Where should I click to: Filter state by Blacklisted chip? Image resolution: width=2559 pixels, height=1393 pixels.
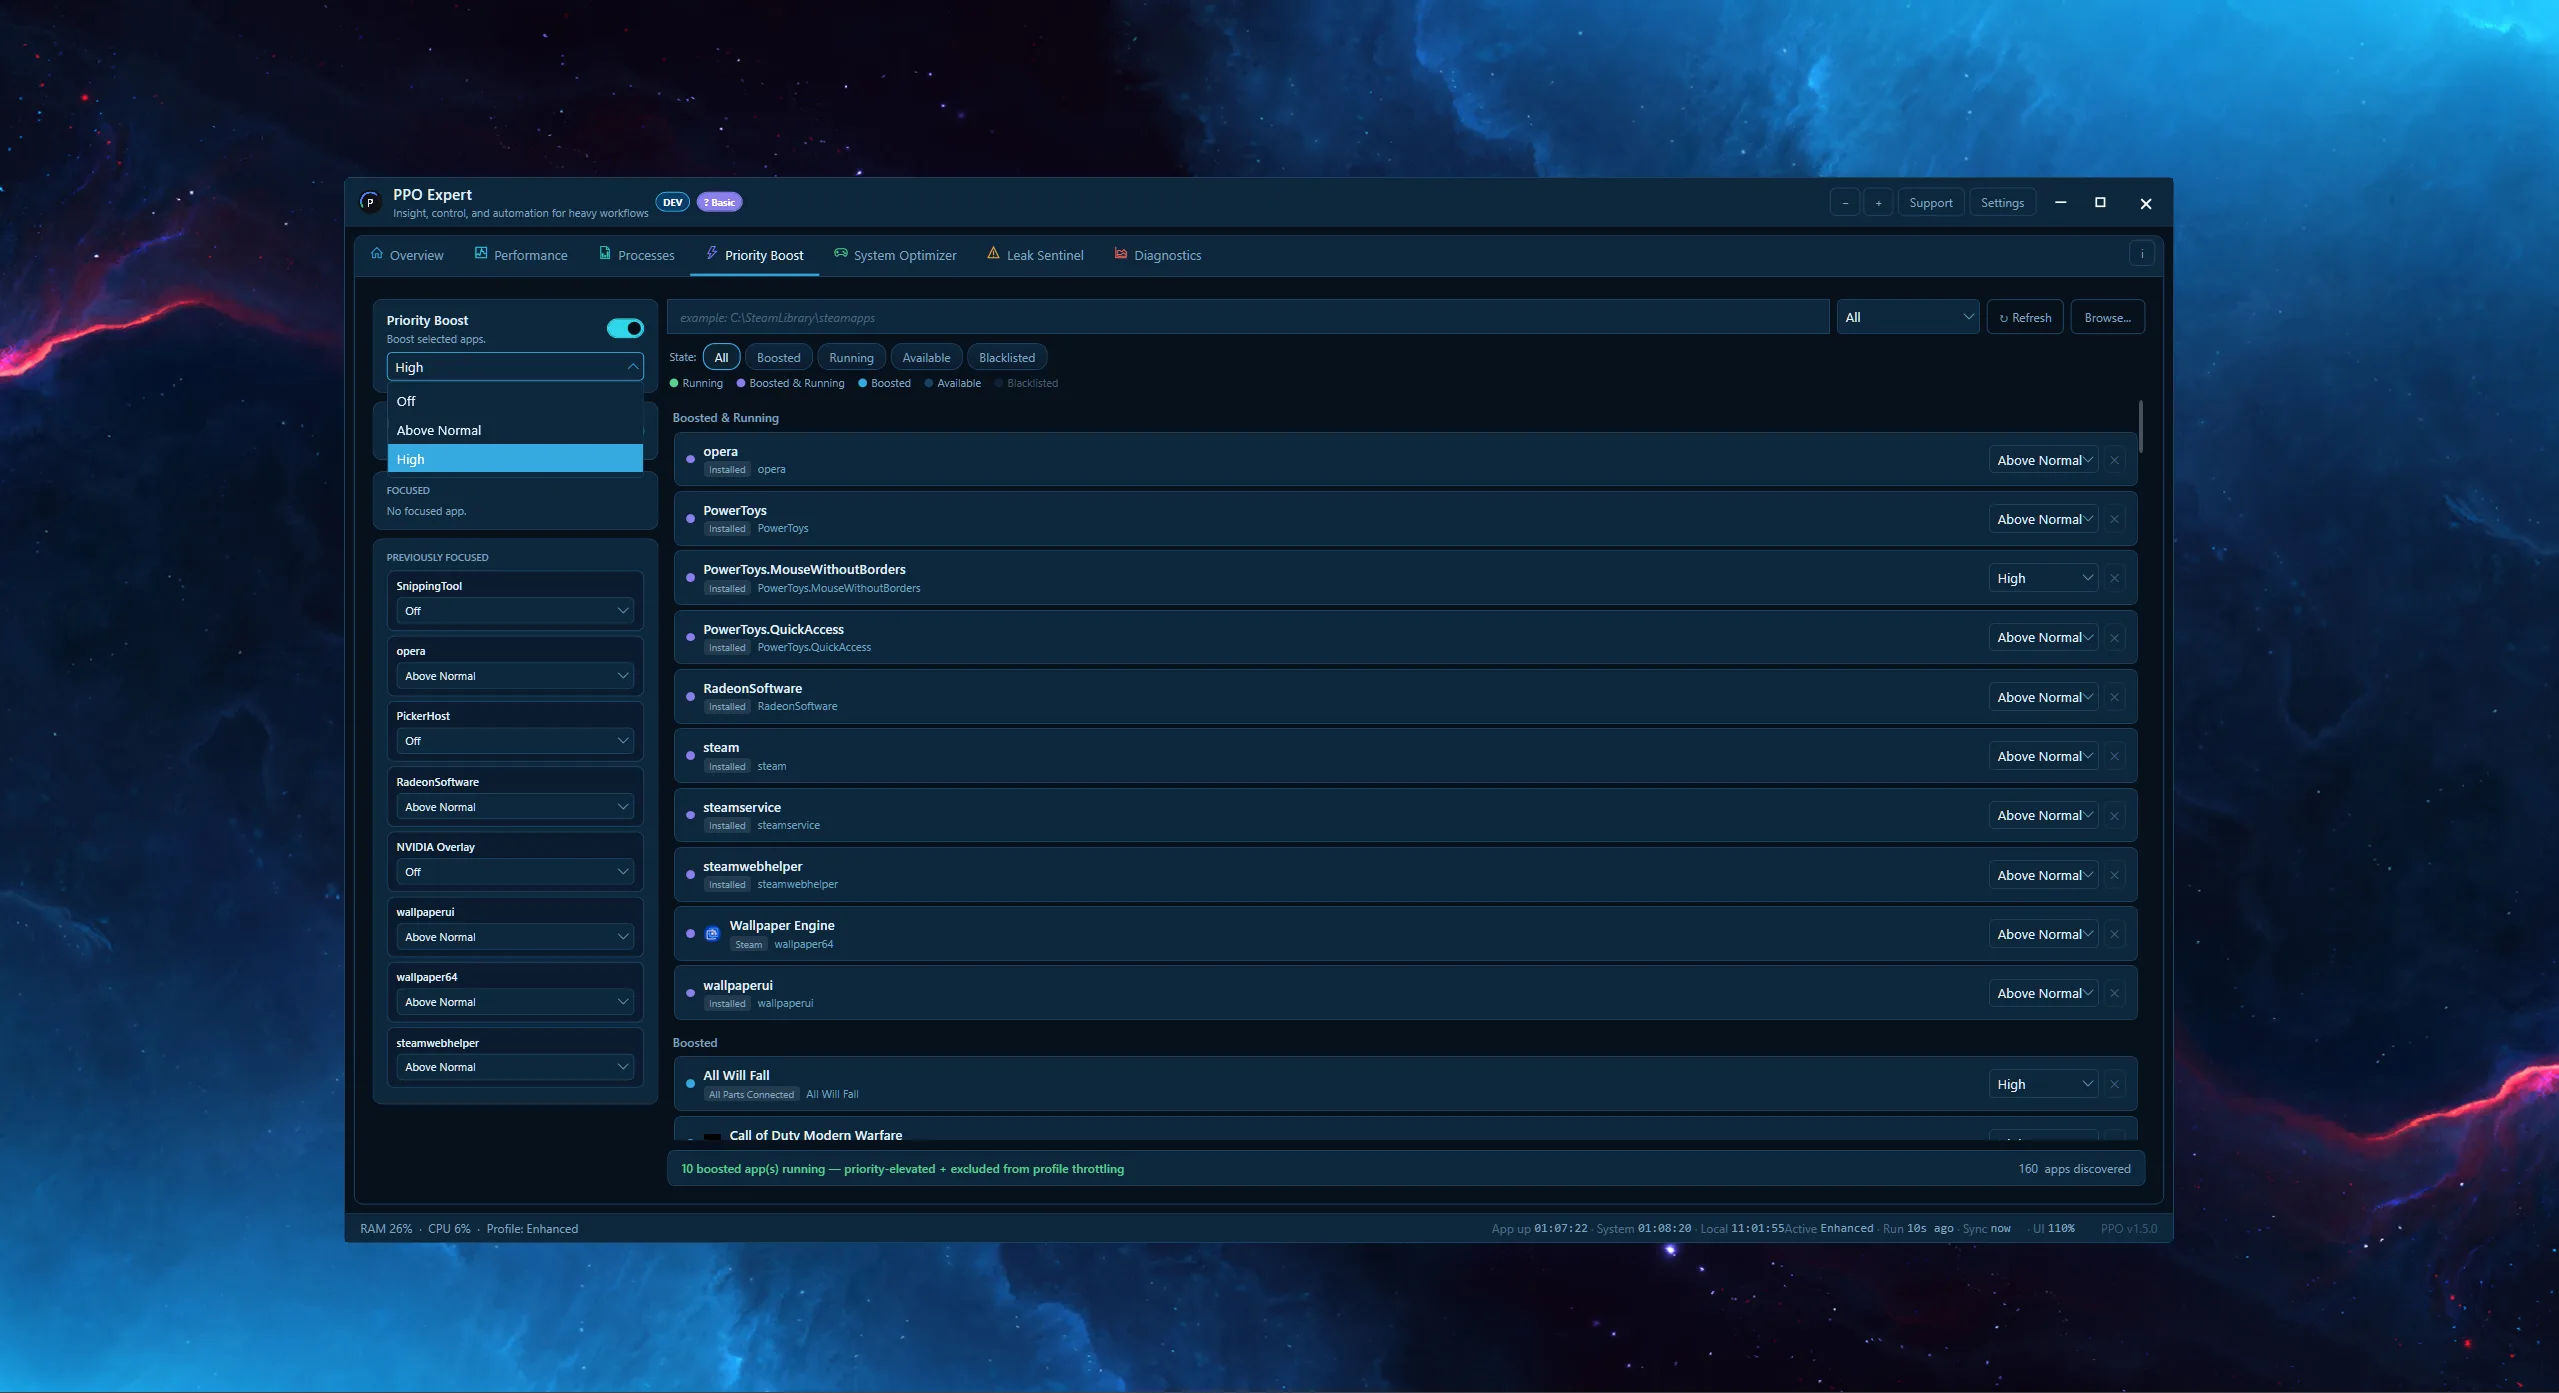[1007, 357]
